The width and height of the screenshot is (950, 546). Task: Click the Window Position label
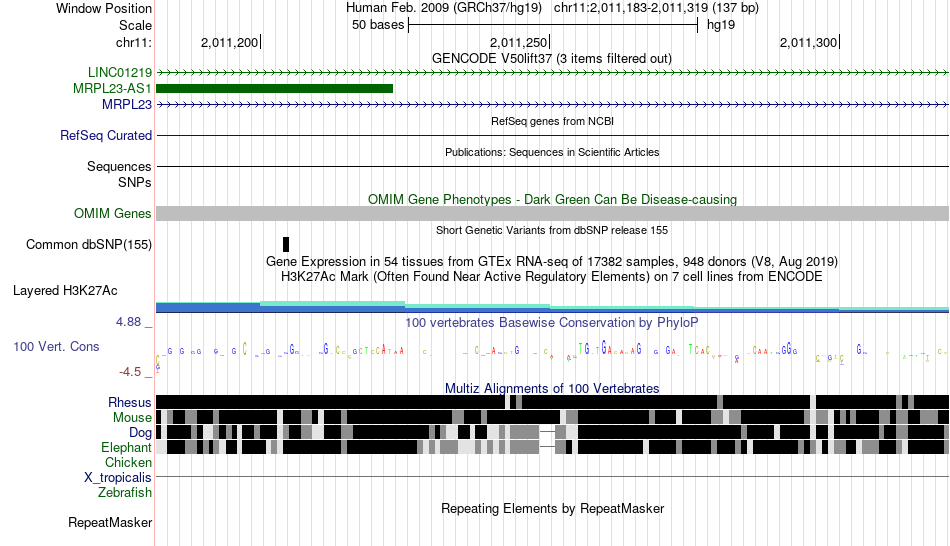coord(104,8)
